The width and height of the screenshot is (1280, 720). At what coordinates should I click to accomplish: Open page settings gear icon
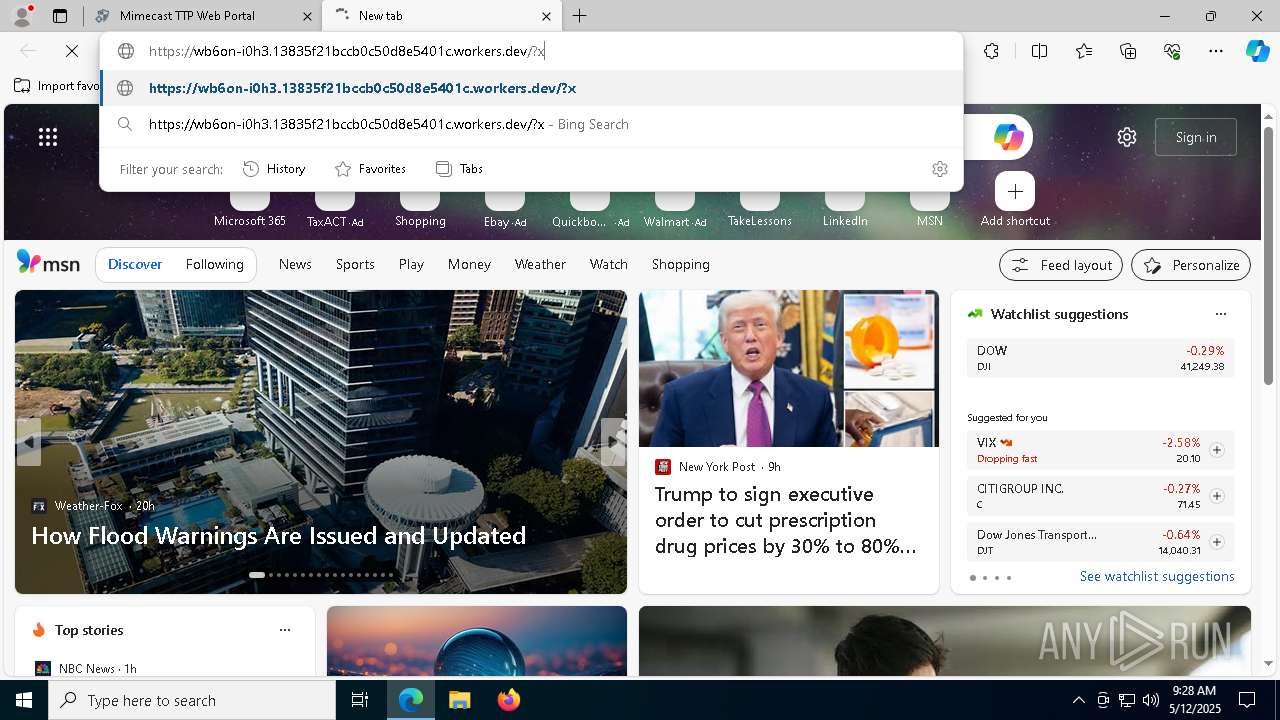click(1127, 137)
